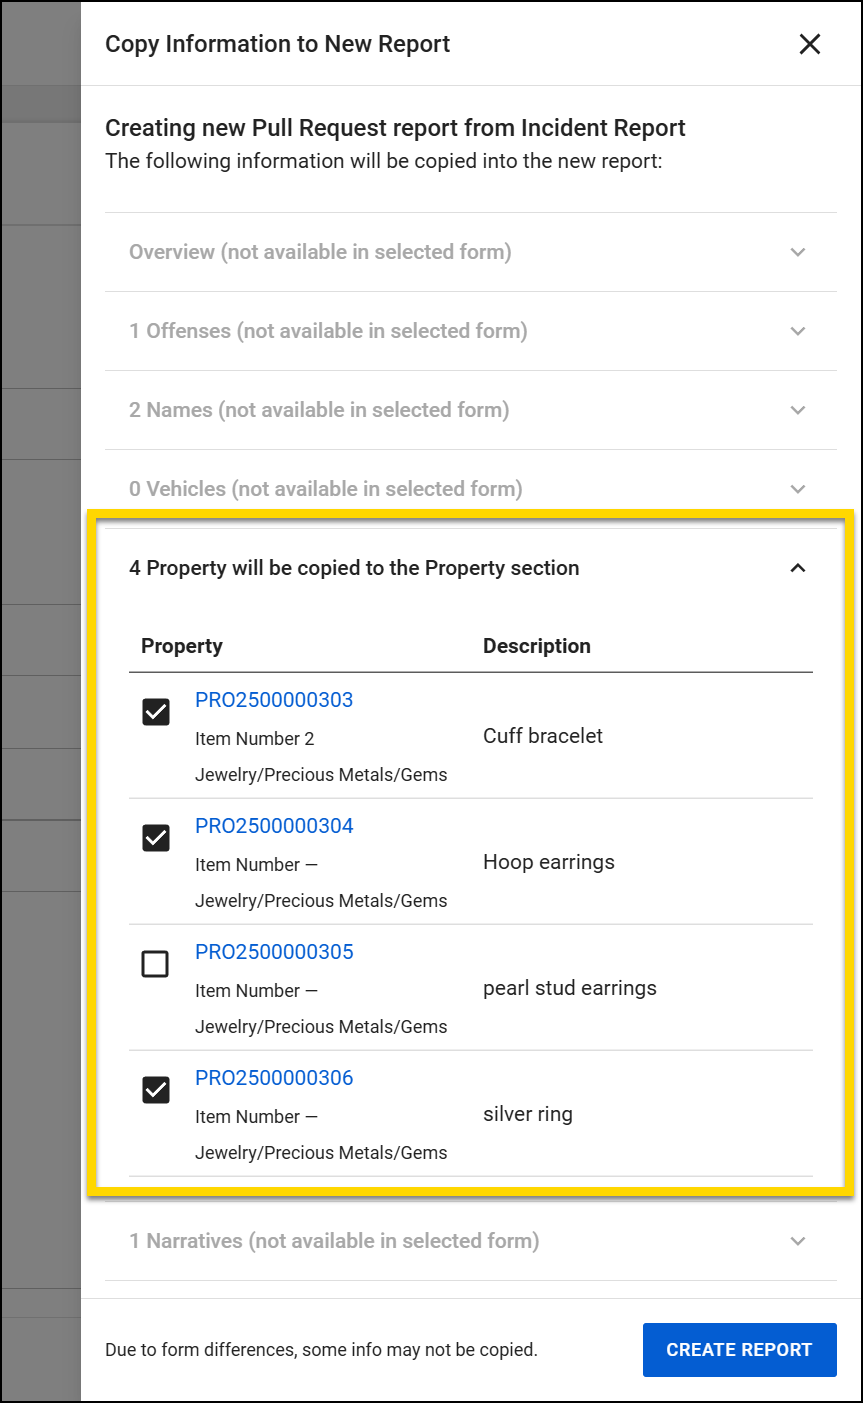Click the Property section collapse chevron icon
Image resolution: width=863 pixels, height=1403 pixels.
[797, 567]
